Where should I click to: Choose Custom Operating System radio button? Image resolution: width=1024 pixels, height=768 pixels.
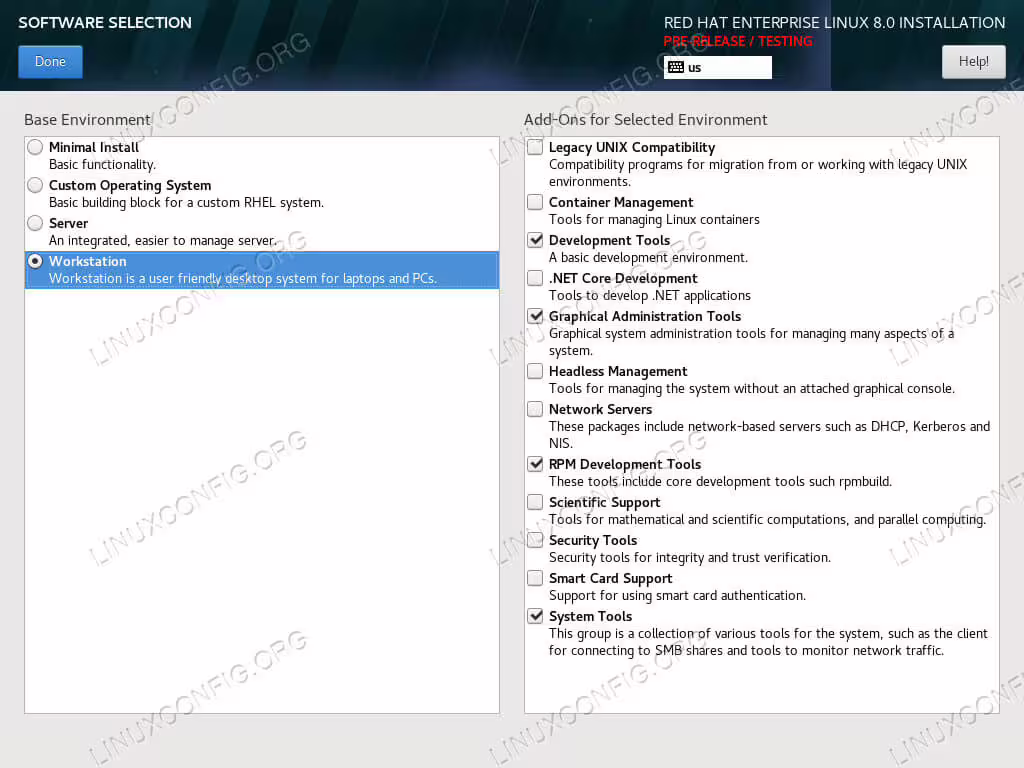coord(35,185)
